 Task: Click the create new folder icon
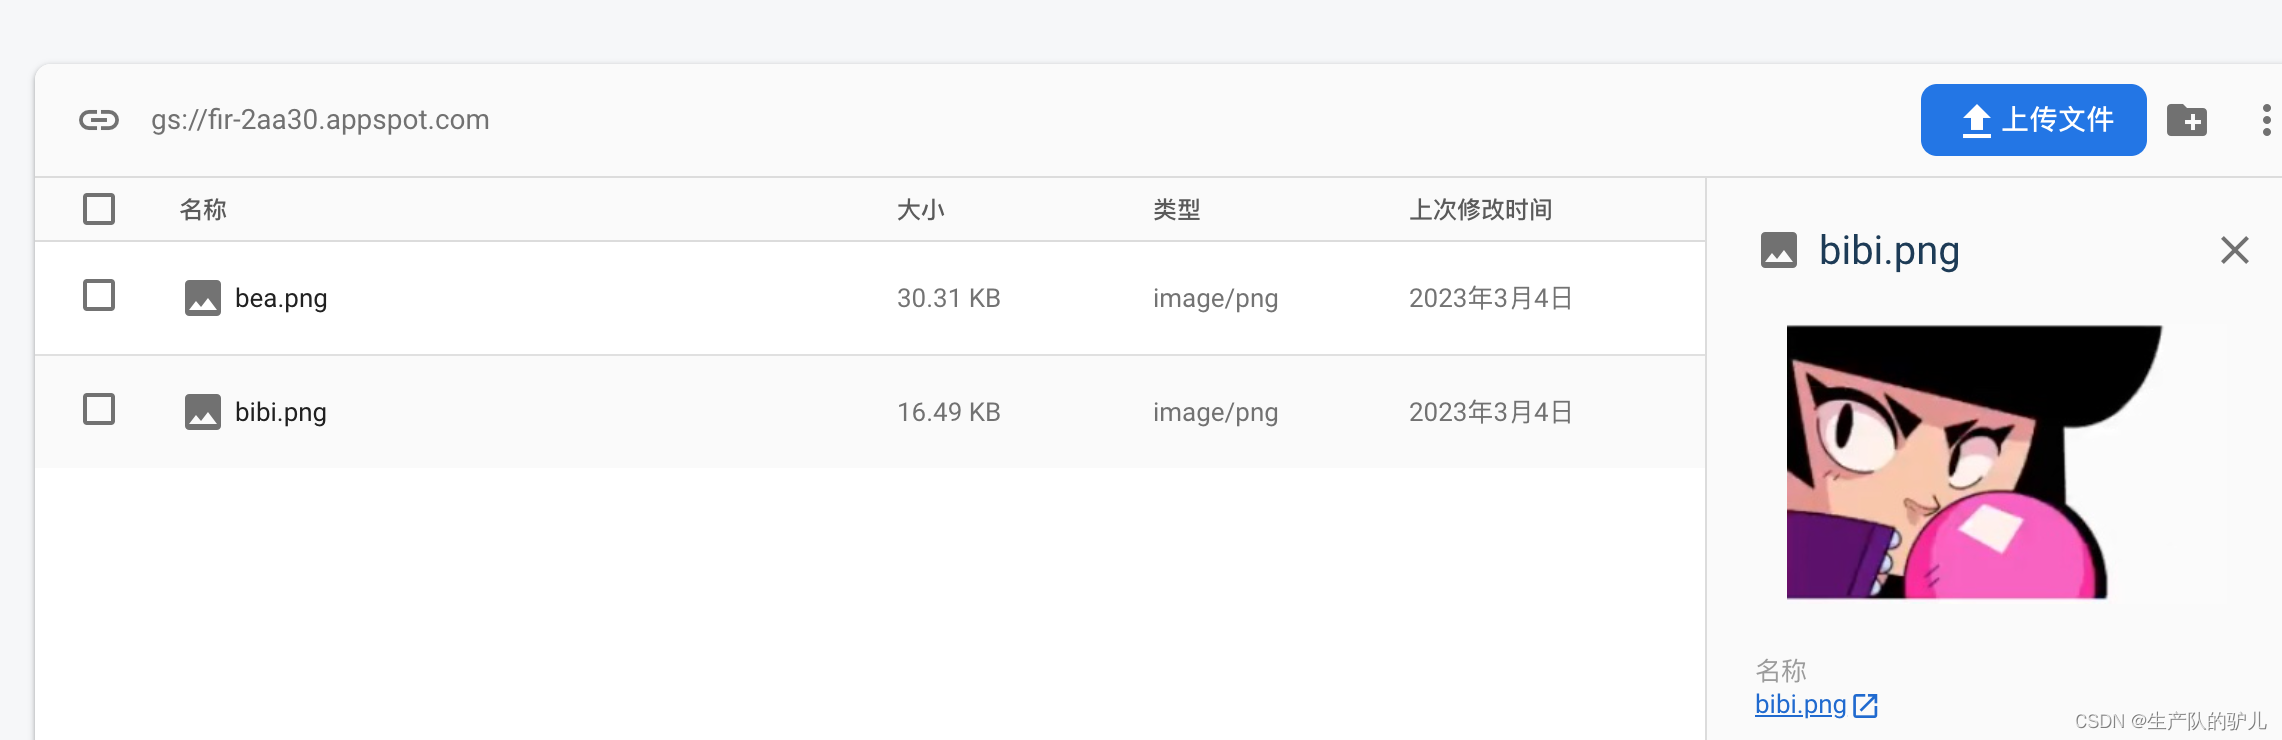point(2188,119)
